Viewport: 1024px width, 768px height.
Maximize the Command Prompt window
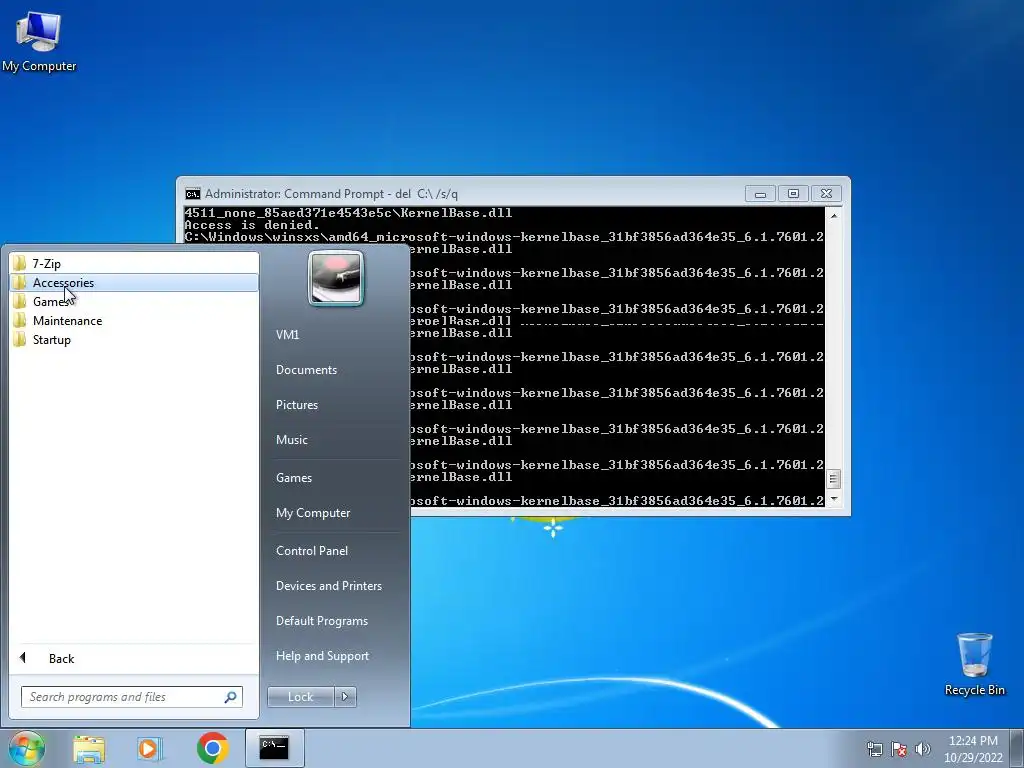793,194
